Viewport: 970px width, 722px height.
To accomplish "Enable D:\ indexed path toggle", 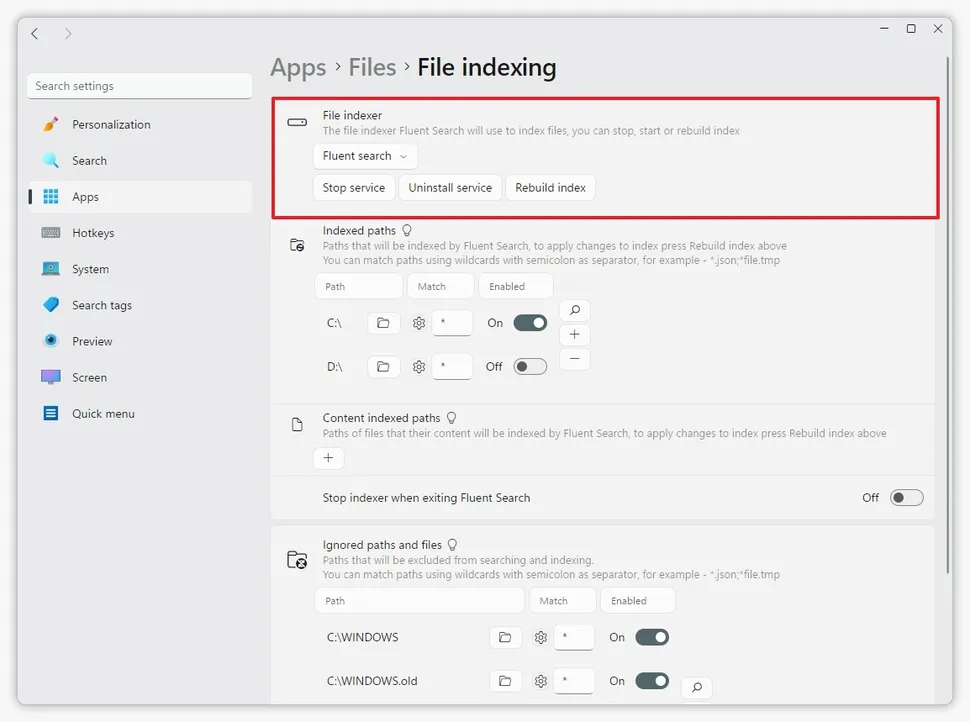I will click(530, 367).
